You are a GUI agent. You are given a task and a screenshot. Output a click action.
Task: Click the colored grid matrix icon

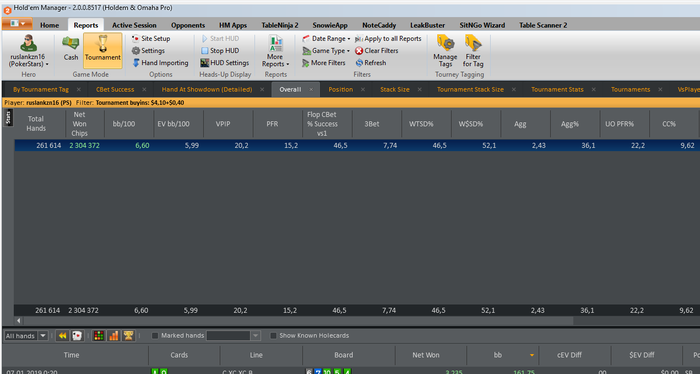pyautogui.click(x=99, y=336)
